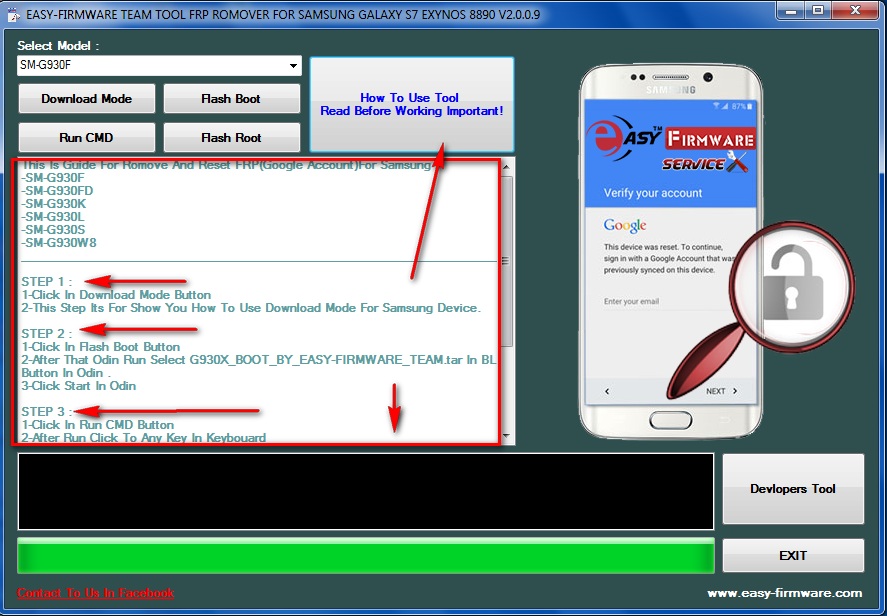Click the Run CMD button

click(87, 137)
